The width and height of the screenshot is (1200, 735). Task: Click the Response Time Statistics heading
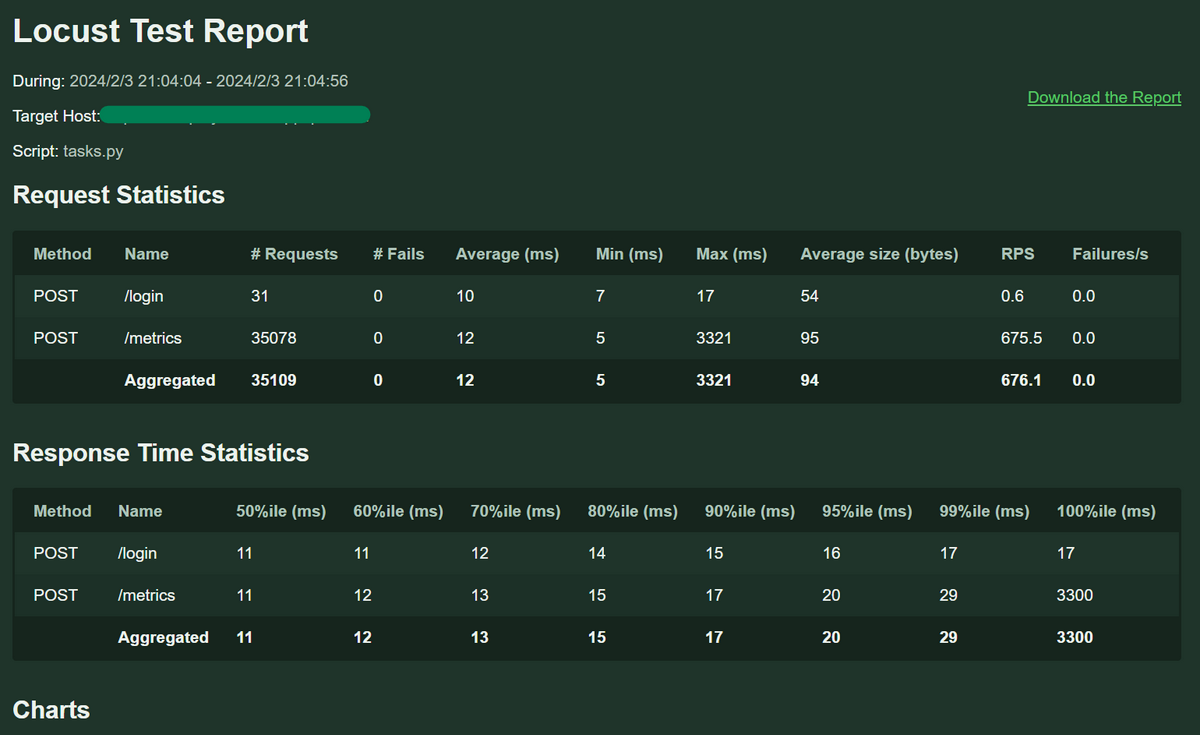(x=161, y=453)
